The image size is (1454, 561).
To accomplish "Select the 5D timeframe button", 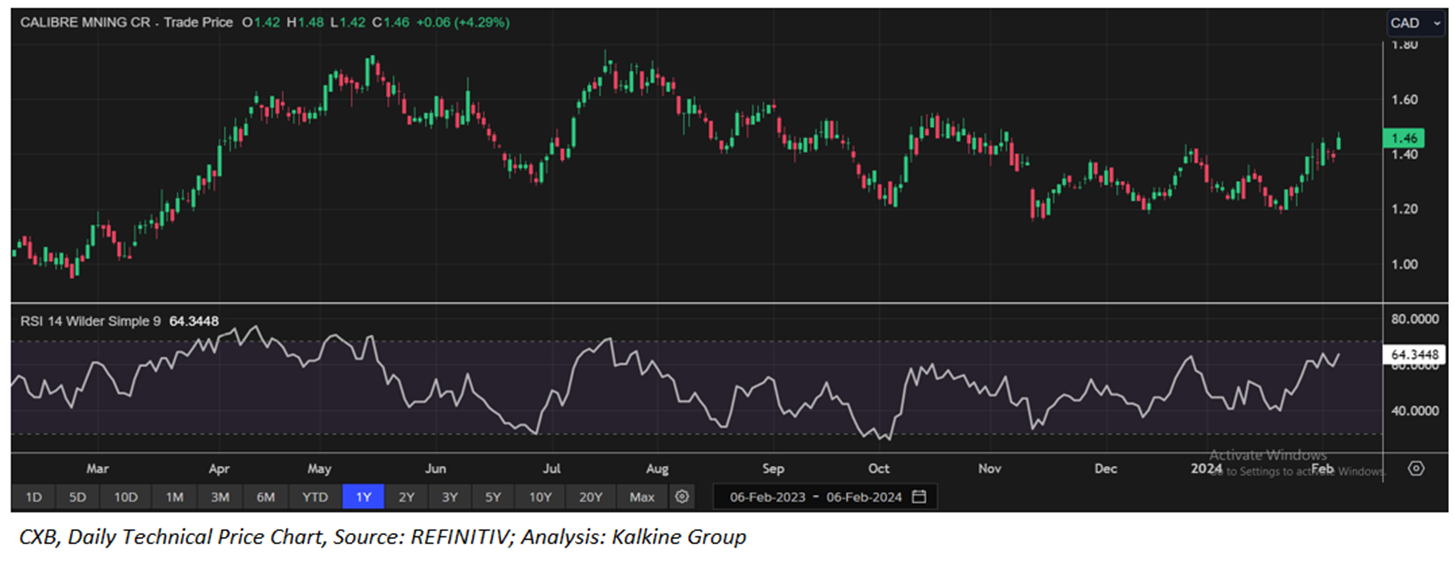I will coord(78,497).
